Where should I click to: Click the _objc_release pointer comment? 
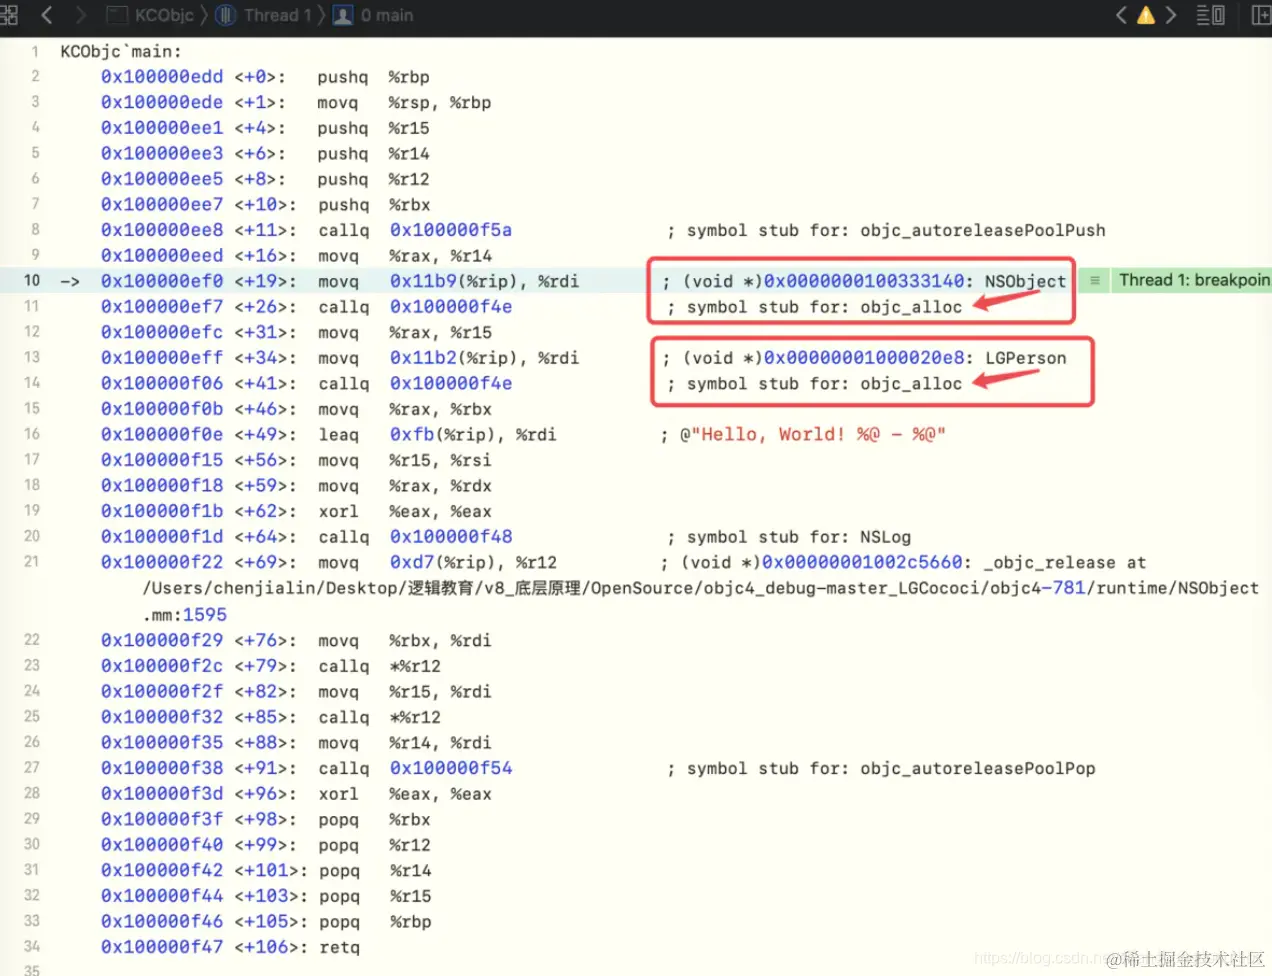point(904,562)
